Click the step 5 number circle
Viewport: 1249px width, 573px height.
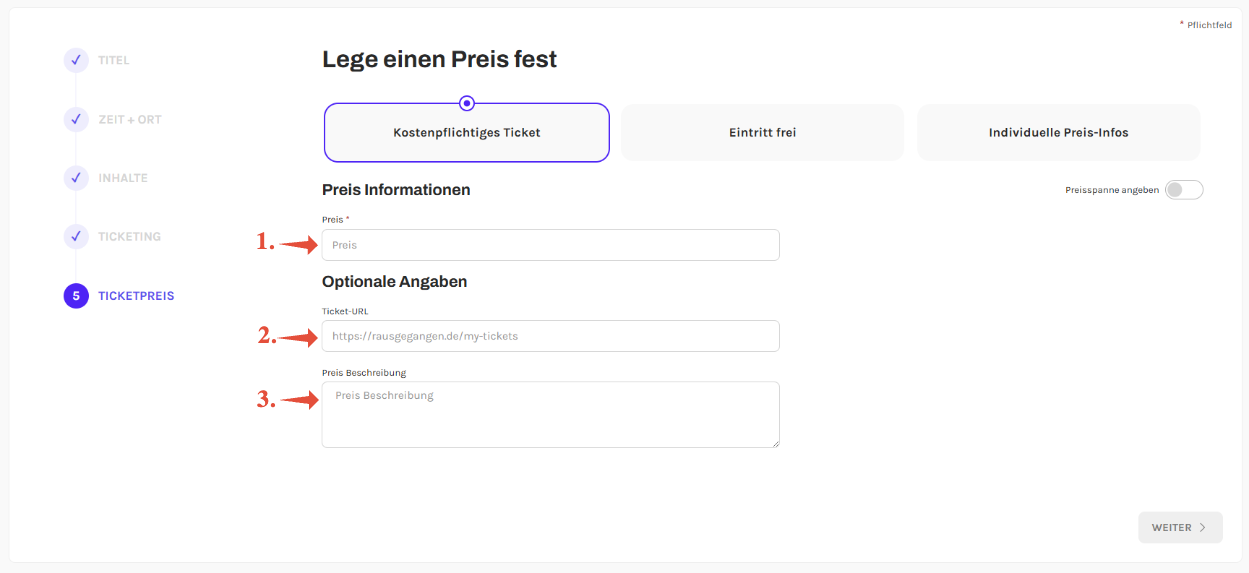pyautogui.click(x=76, y=296)
